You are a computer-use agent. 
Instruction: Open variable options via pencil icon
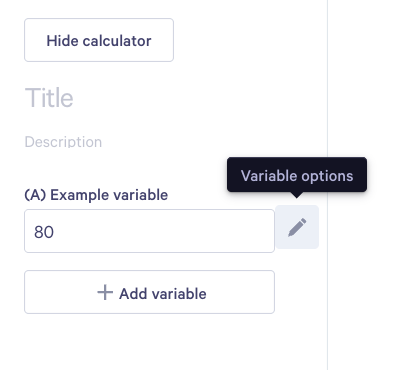pos(297,227)
